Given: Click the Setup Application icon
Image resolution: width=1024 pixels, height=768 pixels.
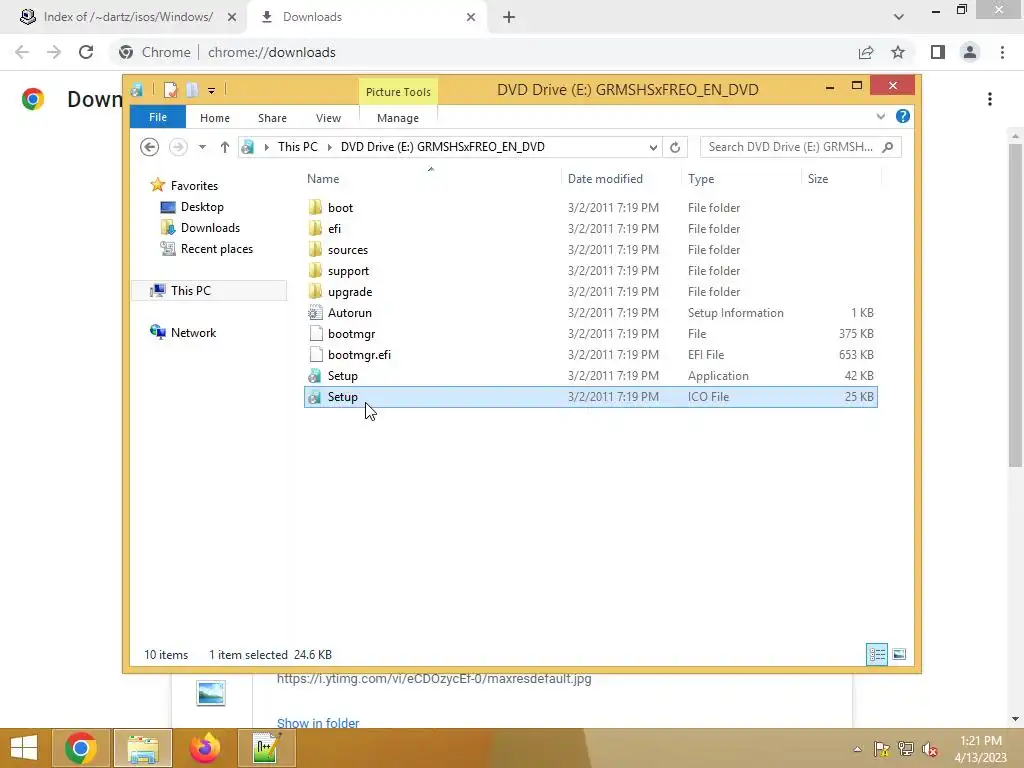Looking at the screenshot, I should (x=315, y=376).
